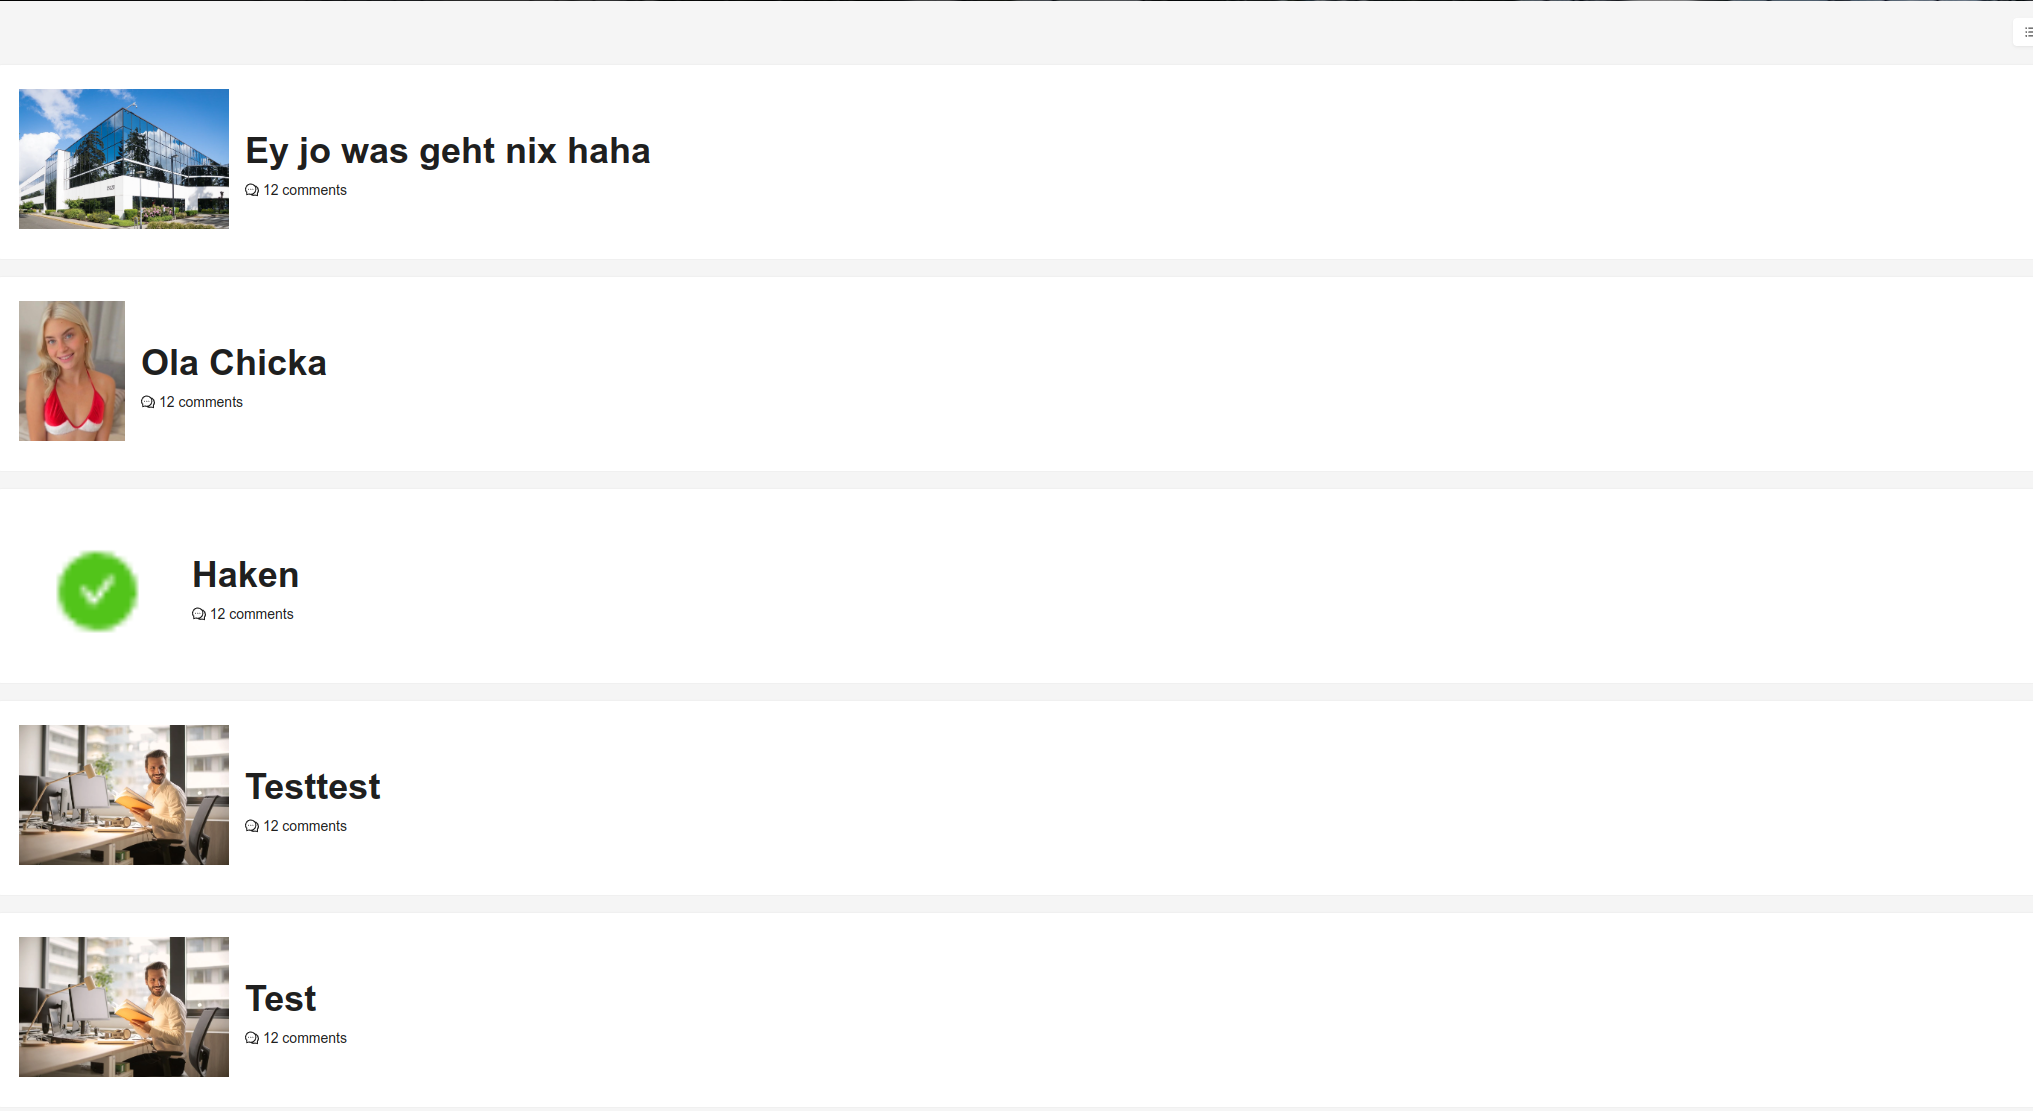View '12 comments' on the Ola Chicka post
Screen dimensions: 2033x1111
pyautogui.click(x=201, y=402)
